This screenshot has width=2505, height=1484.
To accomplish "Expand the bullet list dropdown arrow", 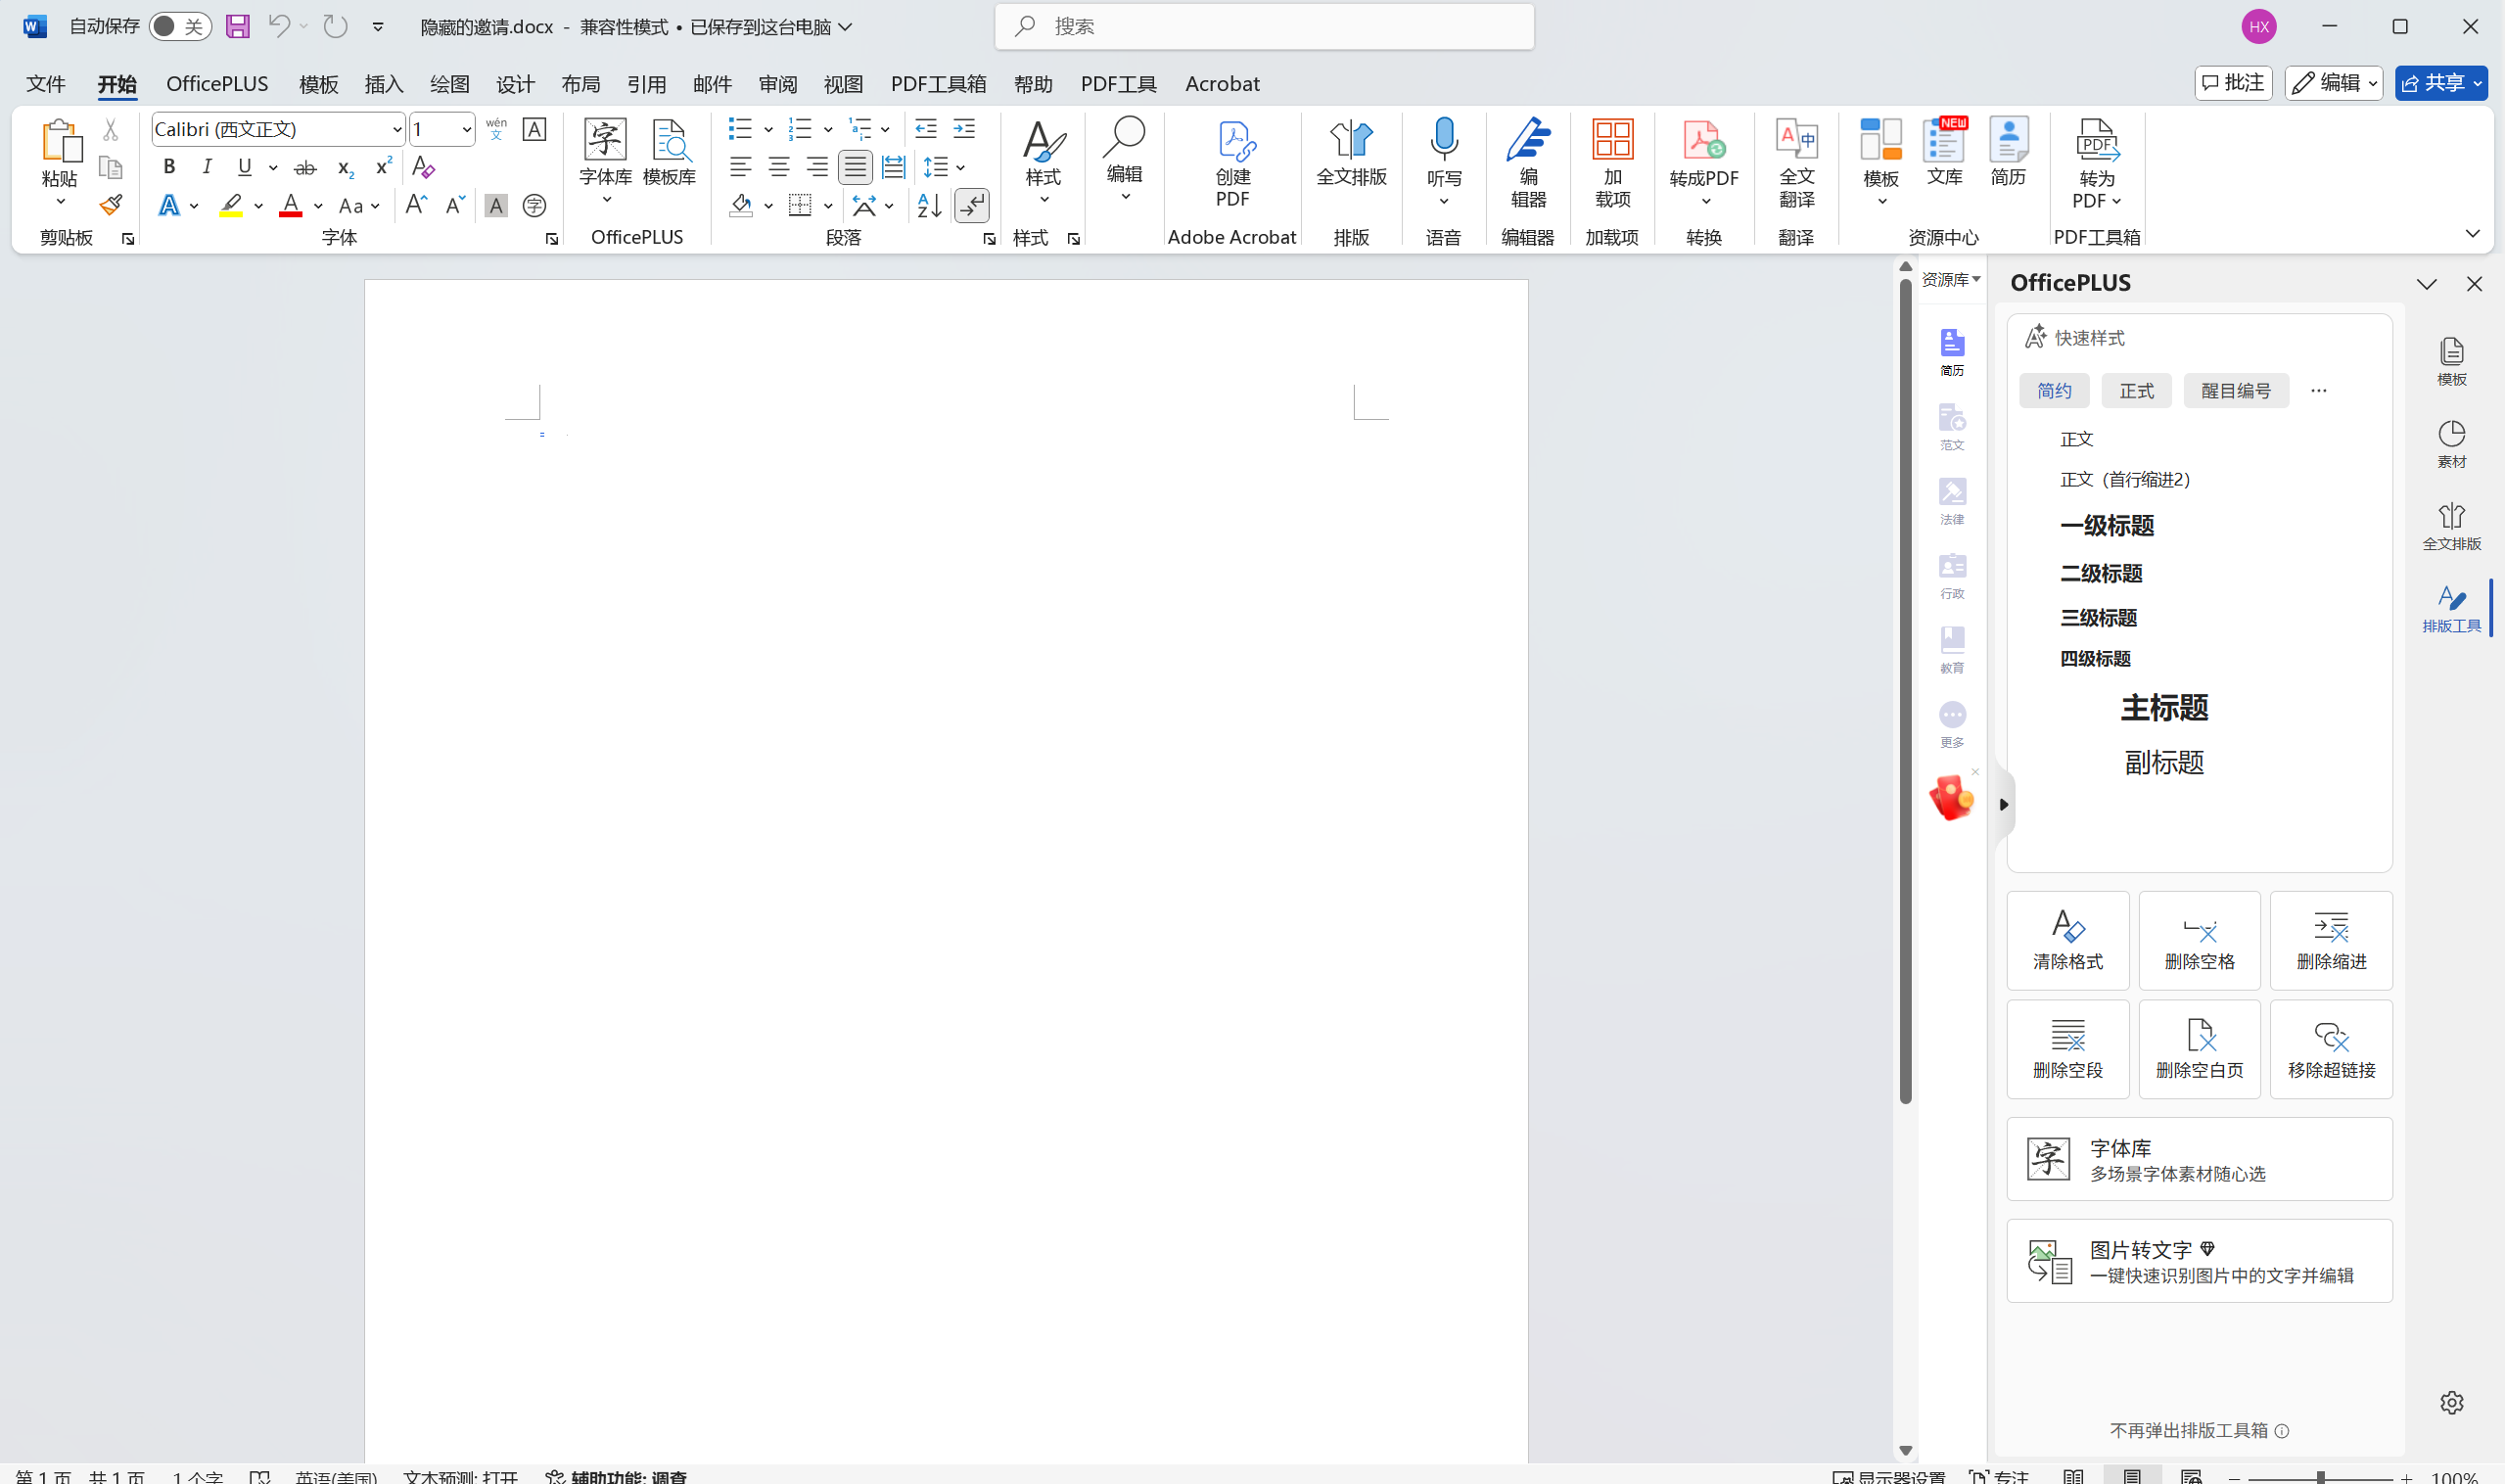I will click(x=768, y=129).
